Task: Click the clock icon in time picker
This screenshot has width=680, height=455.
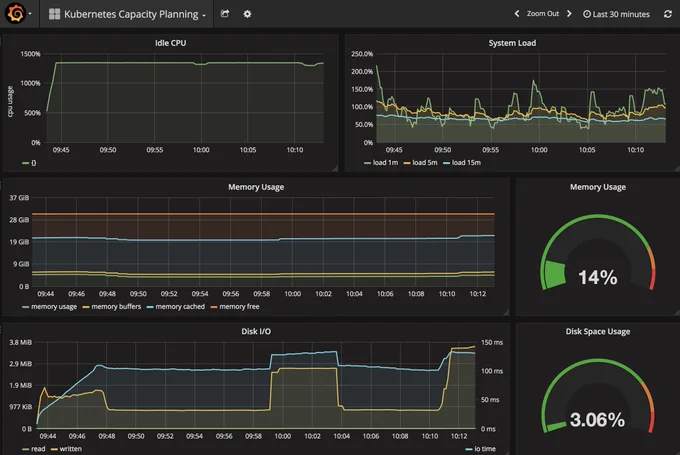Action: point(587,14)
